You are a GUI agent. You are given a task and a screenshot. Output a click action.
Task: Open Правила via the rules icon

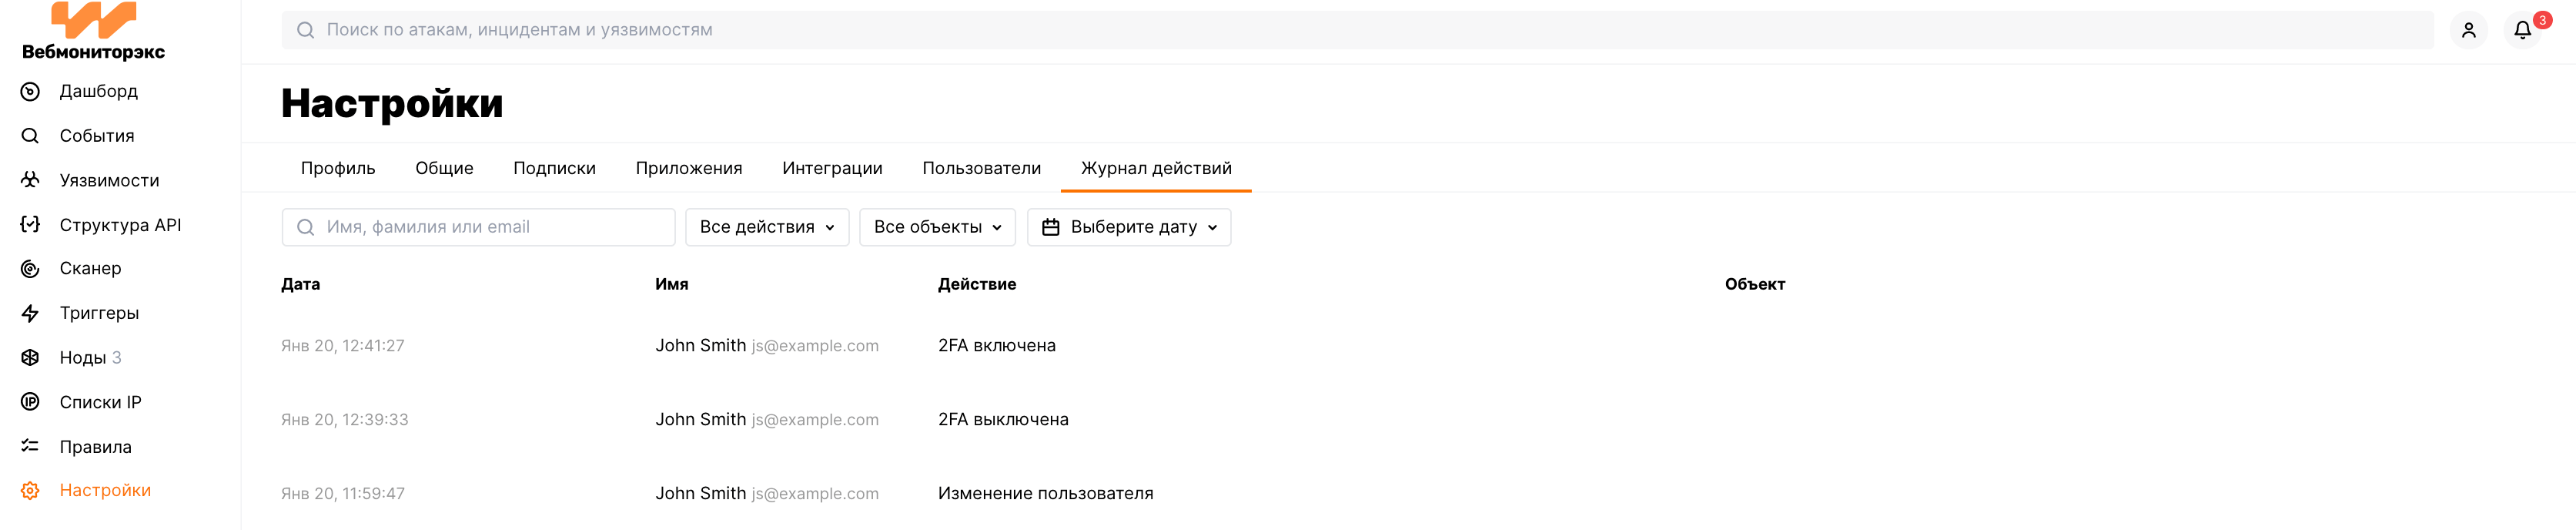tap(30, 446)
